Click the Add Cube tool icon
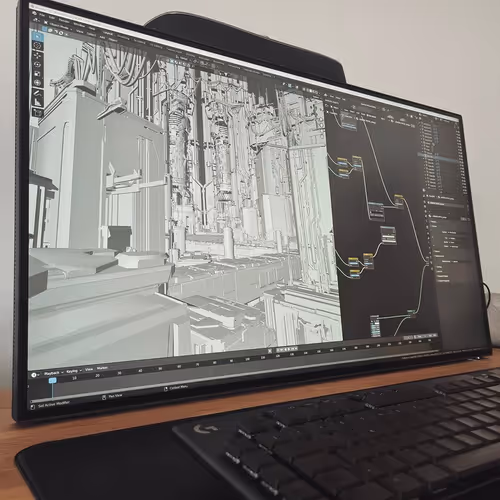The image size is (500, 500). [38, 113]
